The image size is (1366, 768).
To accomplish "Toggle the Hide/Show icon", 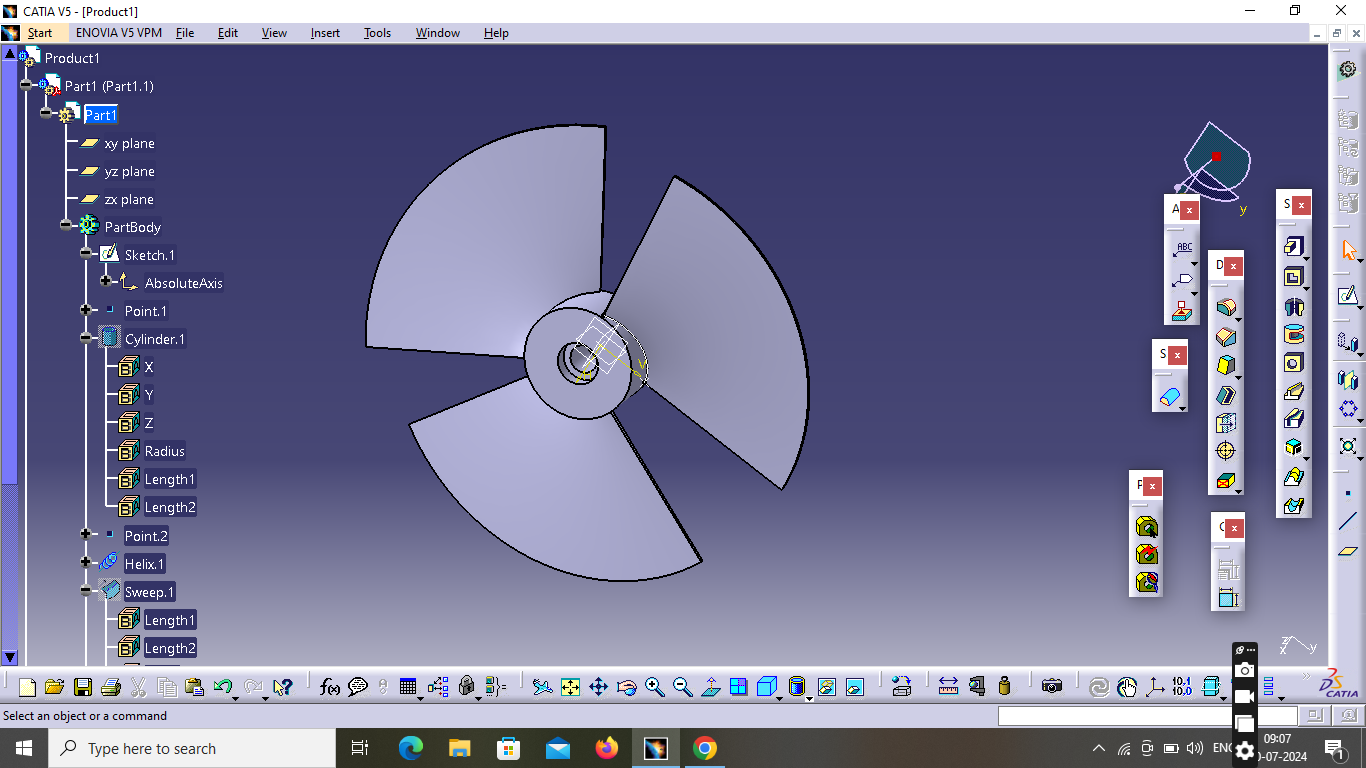I will 826,687.
